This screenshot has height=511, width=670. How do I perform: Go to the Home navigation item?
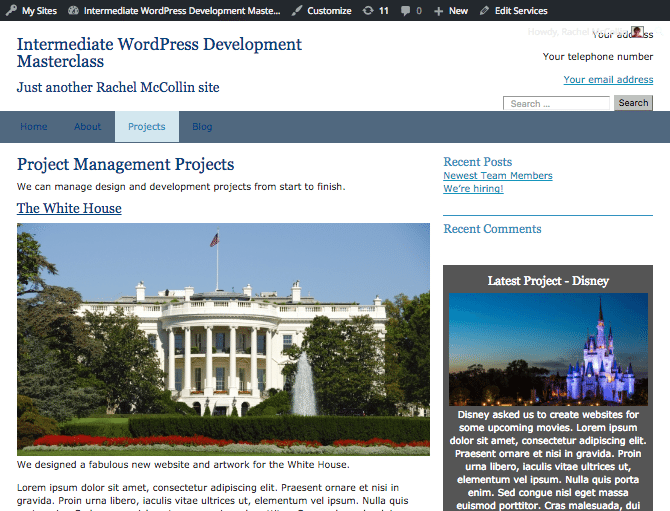coord(34,127)
